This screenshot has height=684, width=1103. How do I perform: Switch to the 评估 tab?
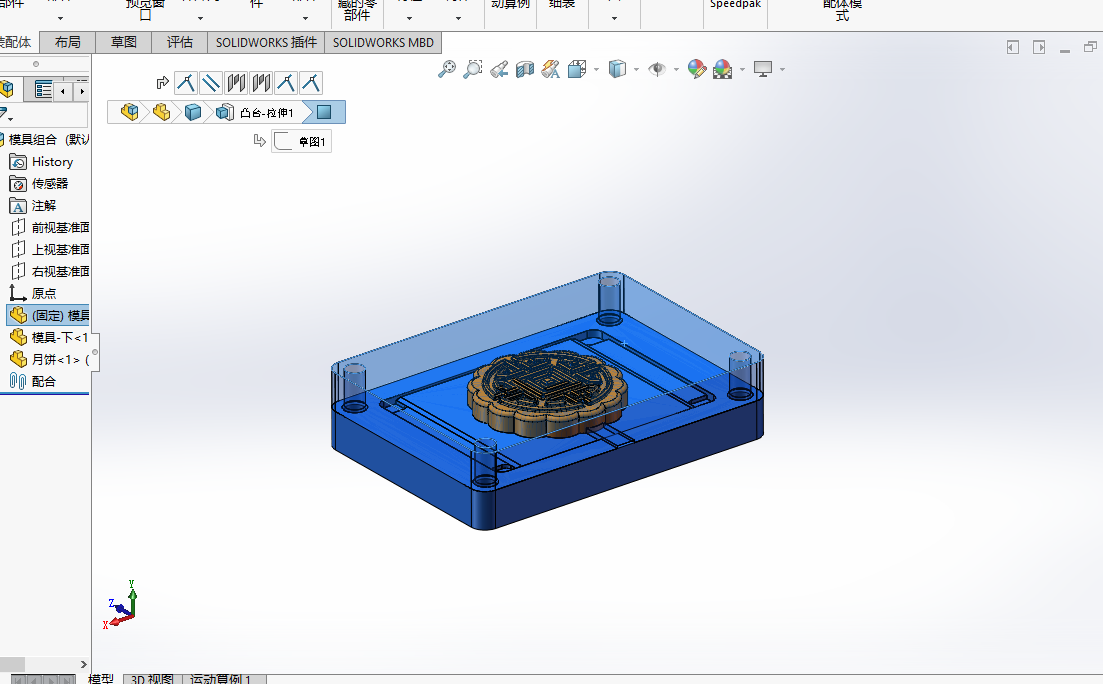pyautogui.click(x=179, y=42)
